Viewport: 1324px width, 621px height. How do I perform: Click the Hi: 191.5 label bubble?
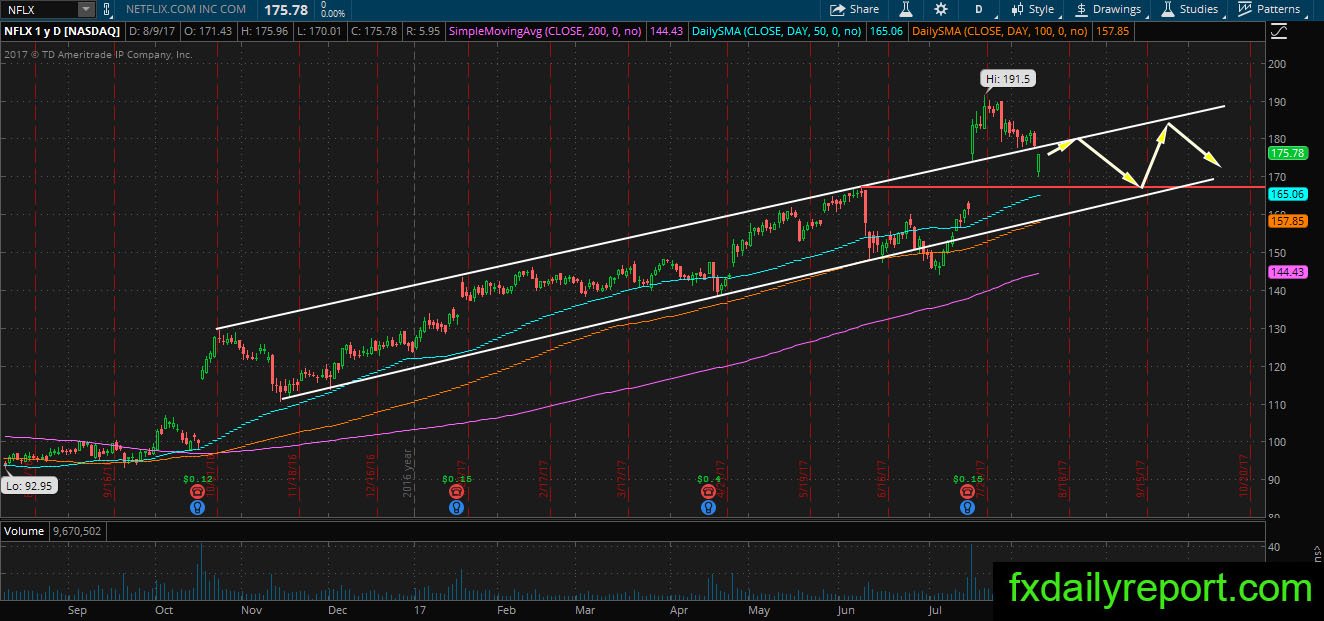tap(1006, 78)
